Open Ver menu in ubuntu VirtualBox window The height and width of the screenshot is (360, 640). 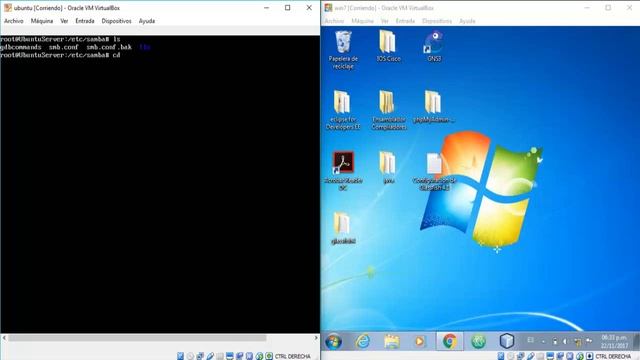point(64,21)
